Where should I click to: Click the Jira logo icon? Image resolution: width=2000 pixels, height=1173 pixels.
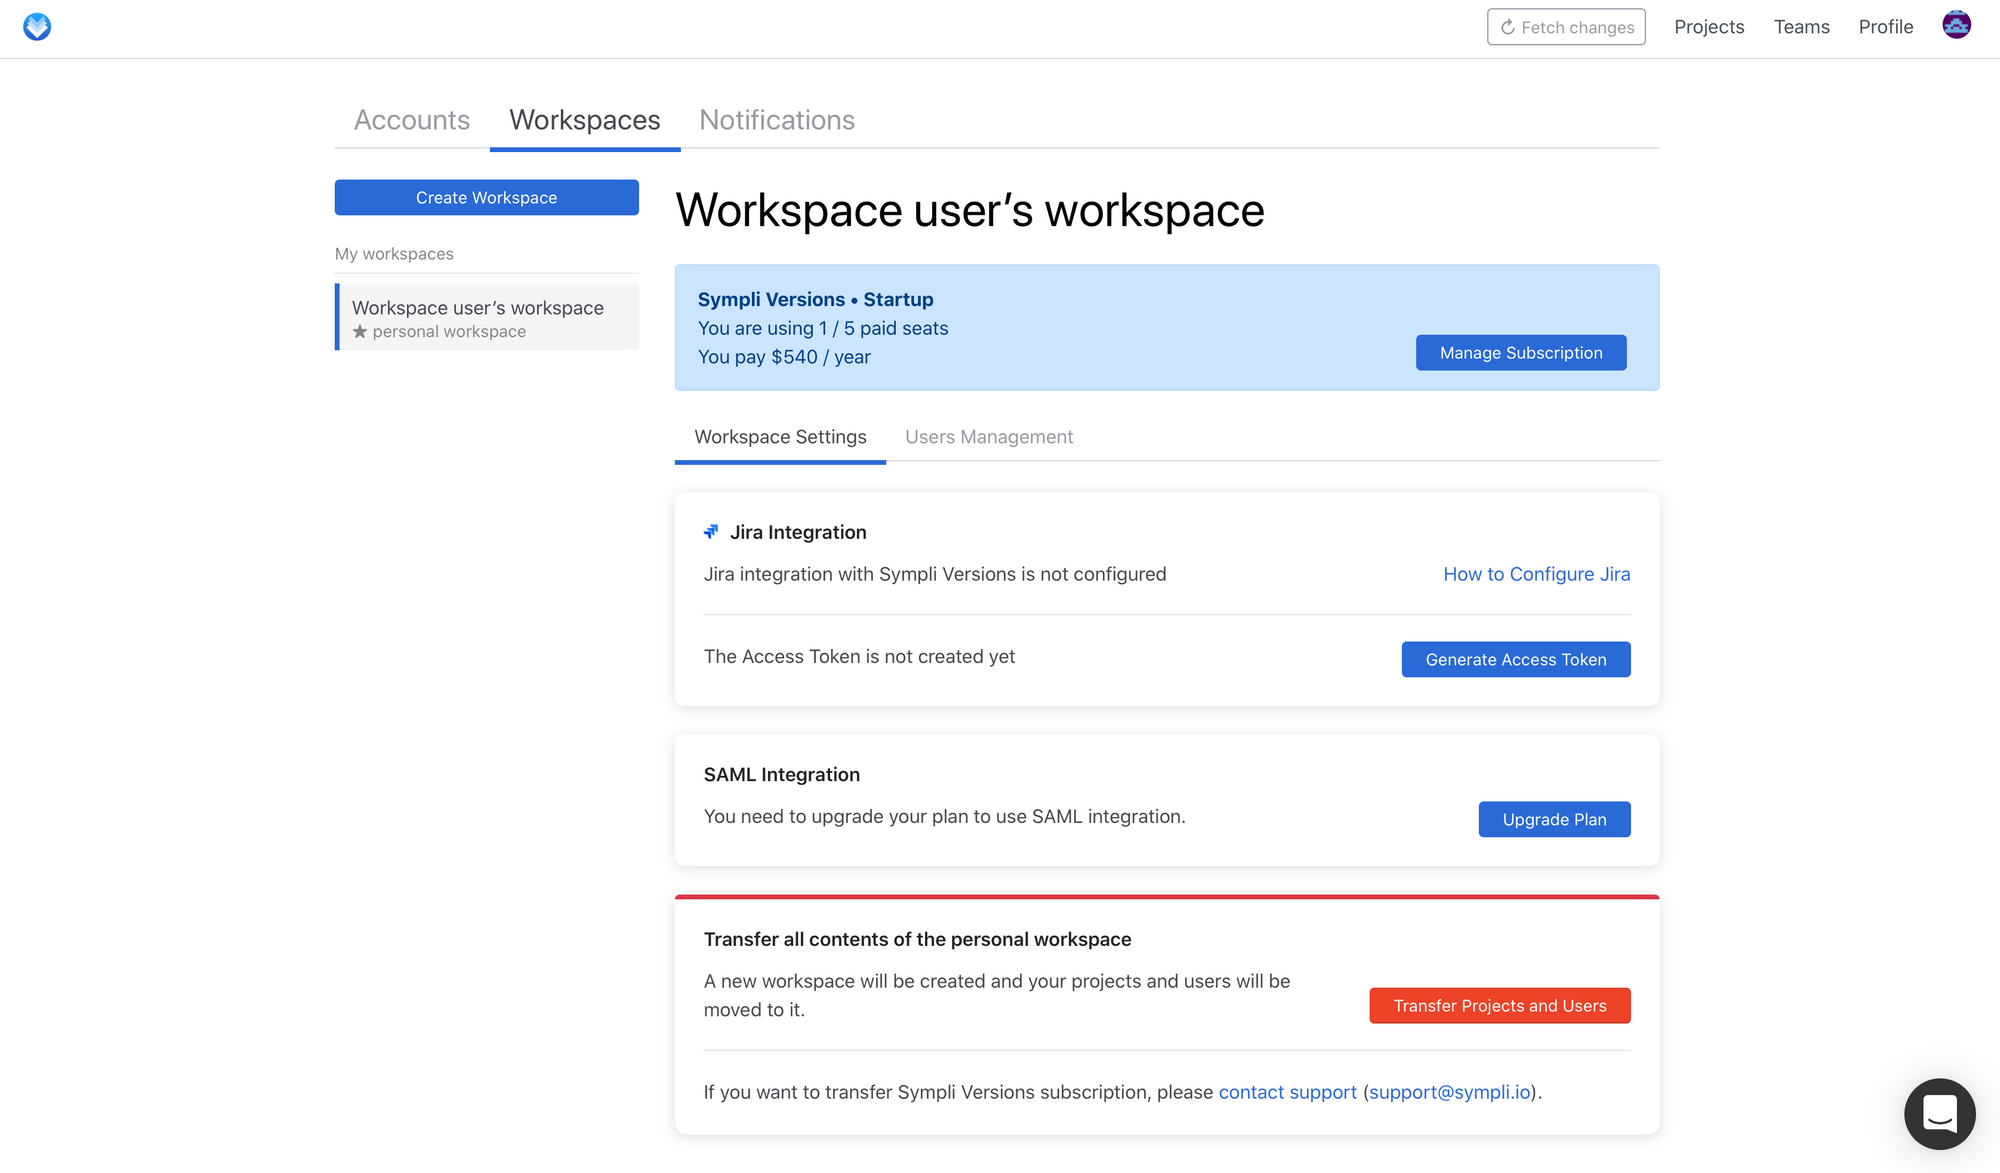coord(711,532)
